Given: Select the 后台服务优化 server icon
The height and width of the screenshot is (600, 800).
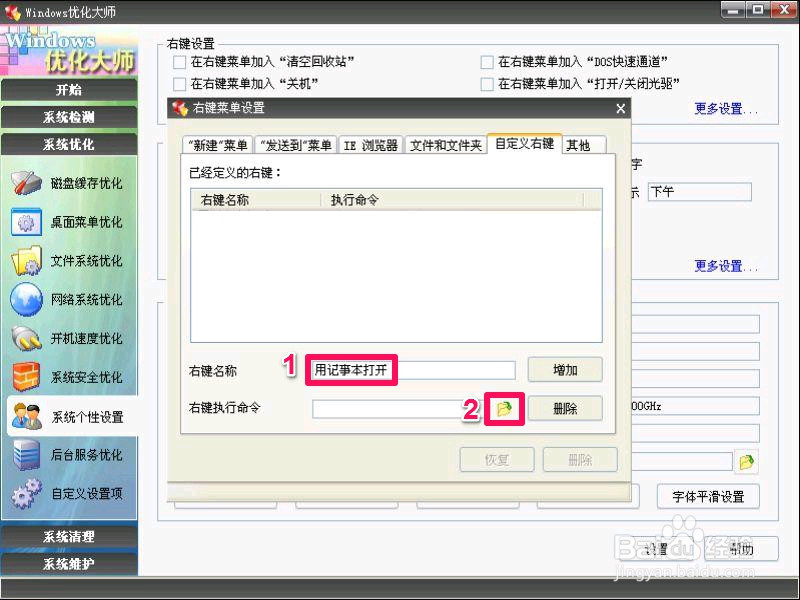Looking at the screenshot, I should 26,455.
